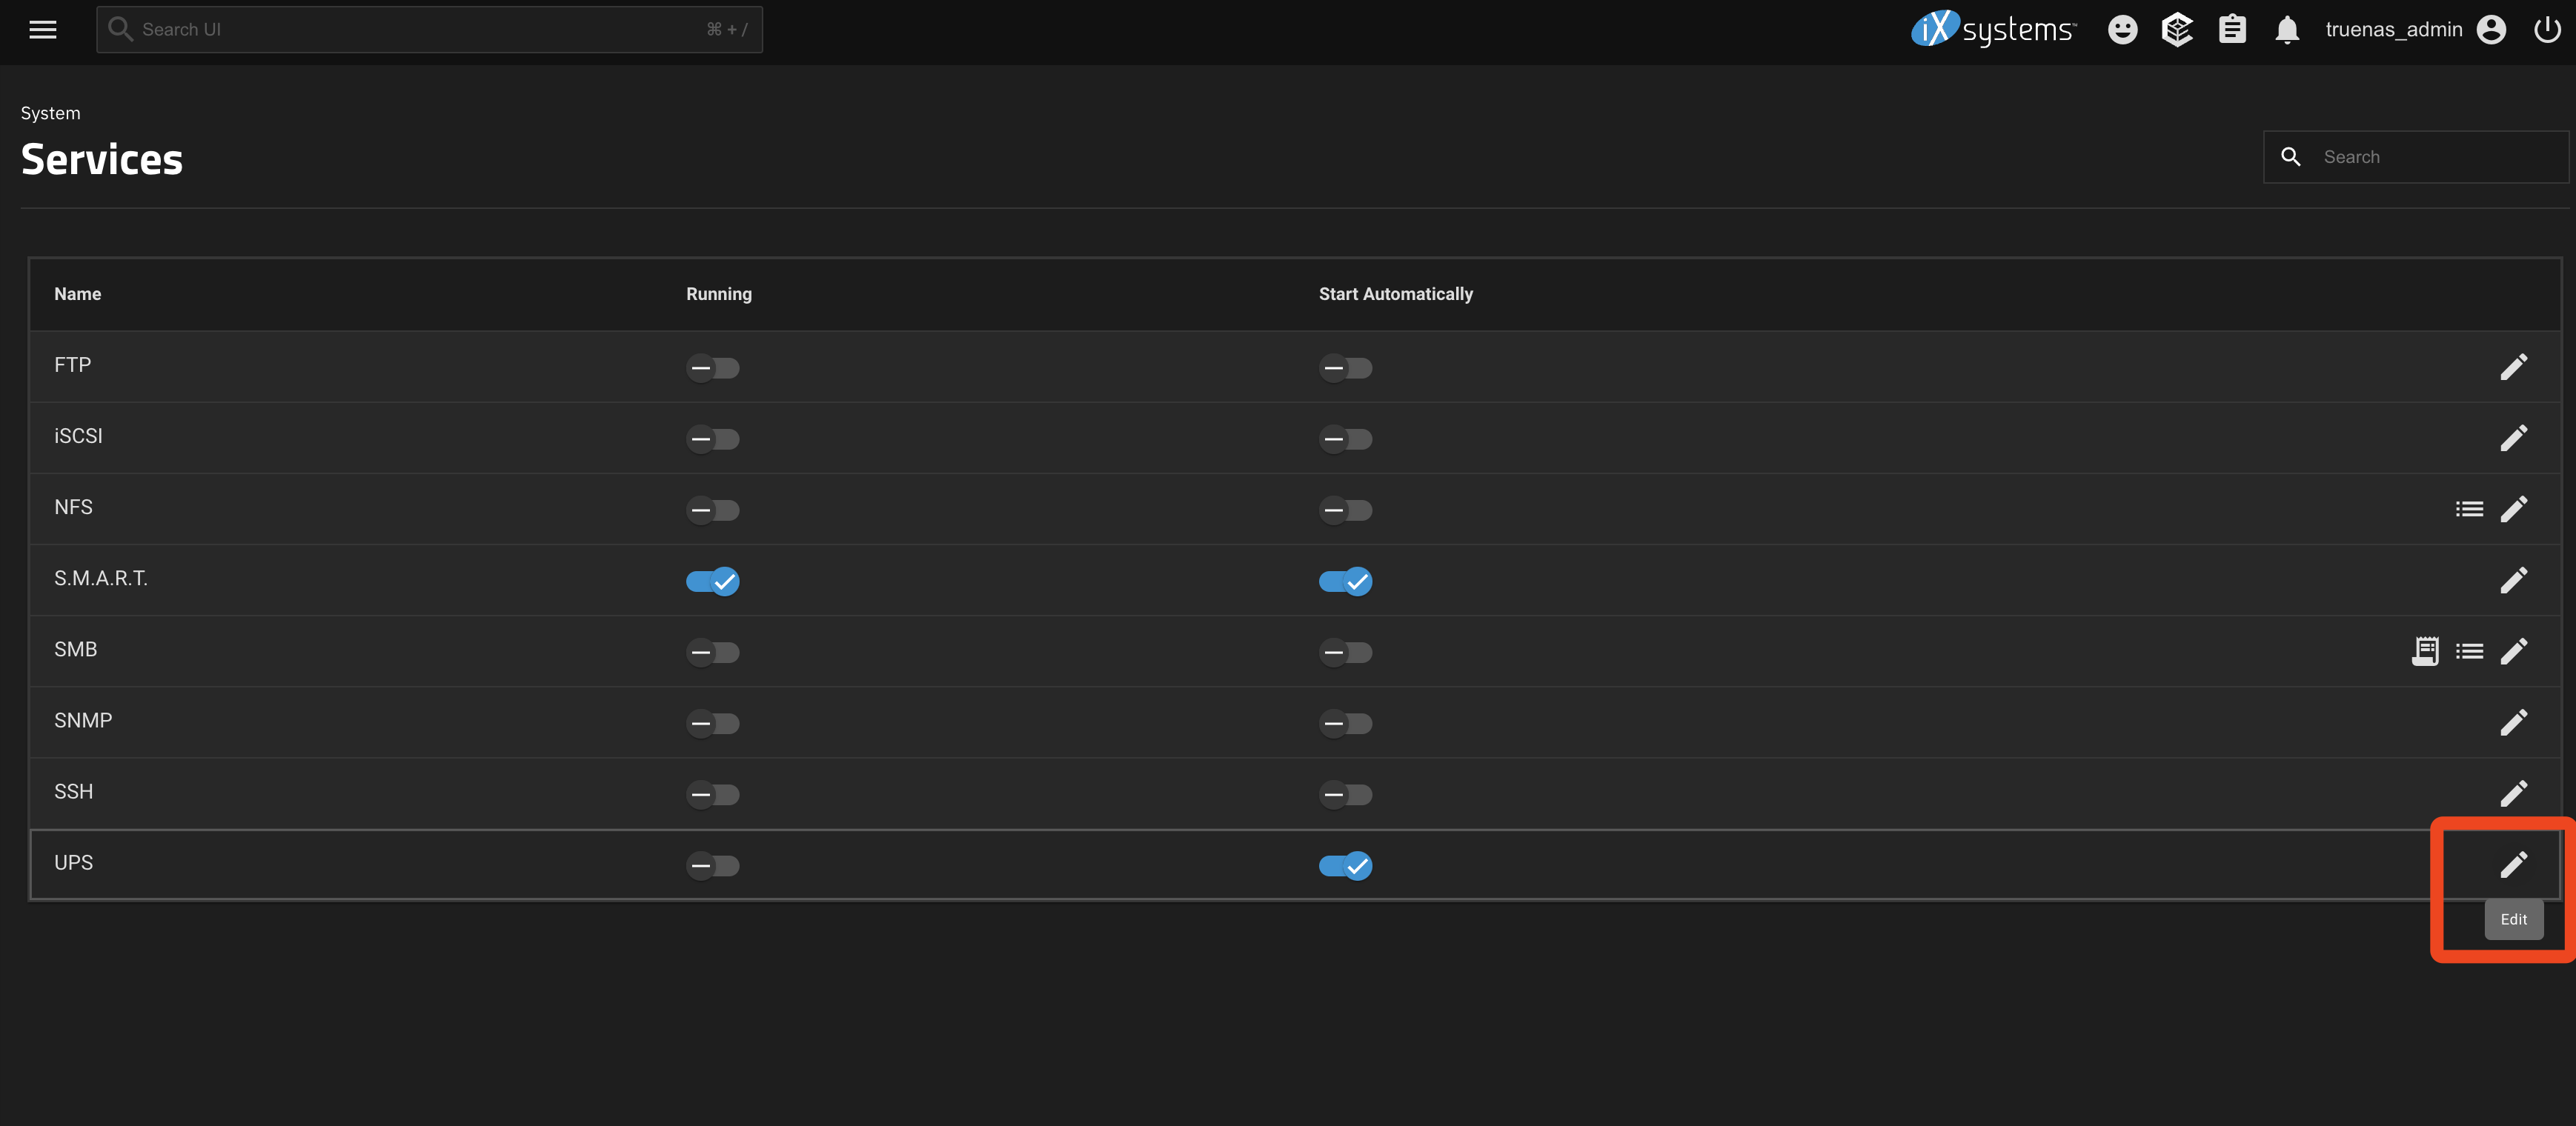Click the power button icon
The width and height of the screenshot is (2576, 1126).
2546,30
